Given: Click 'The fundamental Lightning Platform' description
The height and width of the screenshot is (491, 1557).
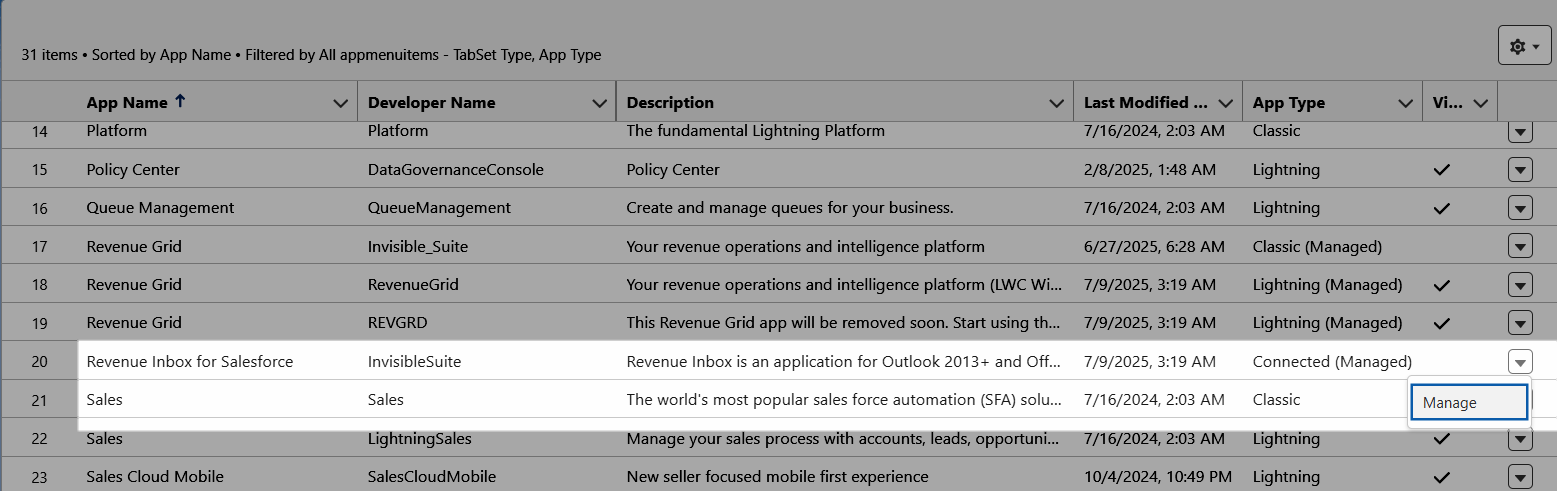Looking at the screenshot, I should (756, 131).
